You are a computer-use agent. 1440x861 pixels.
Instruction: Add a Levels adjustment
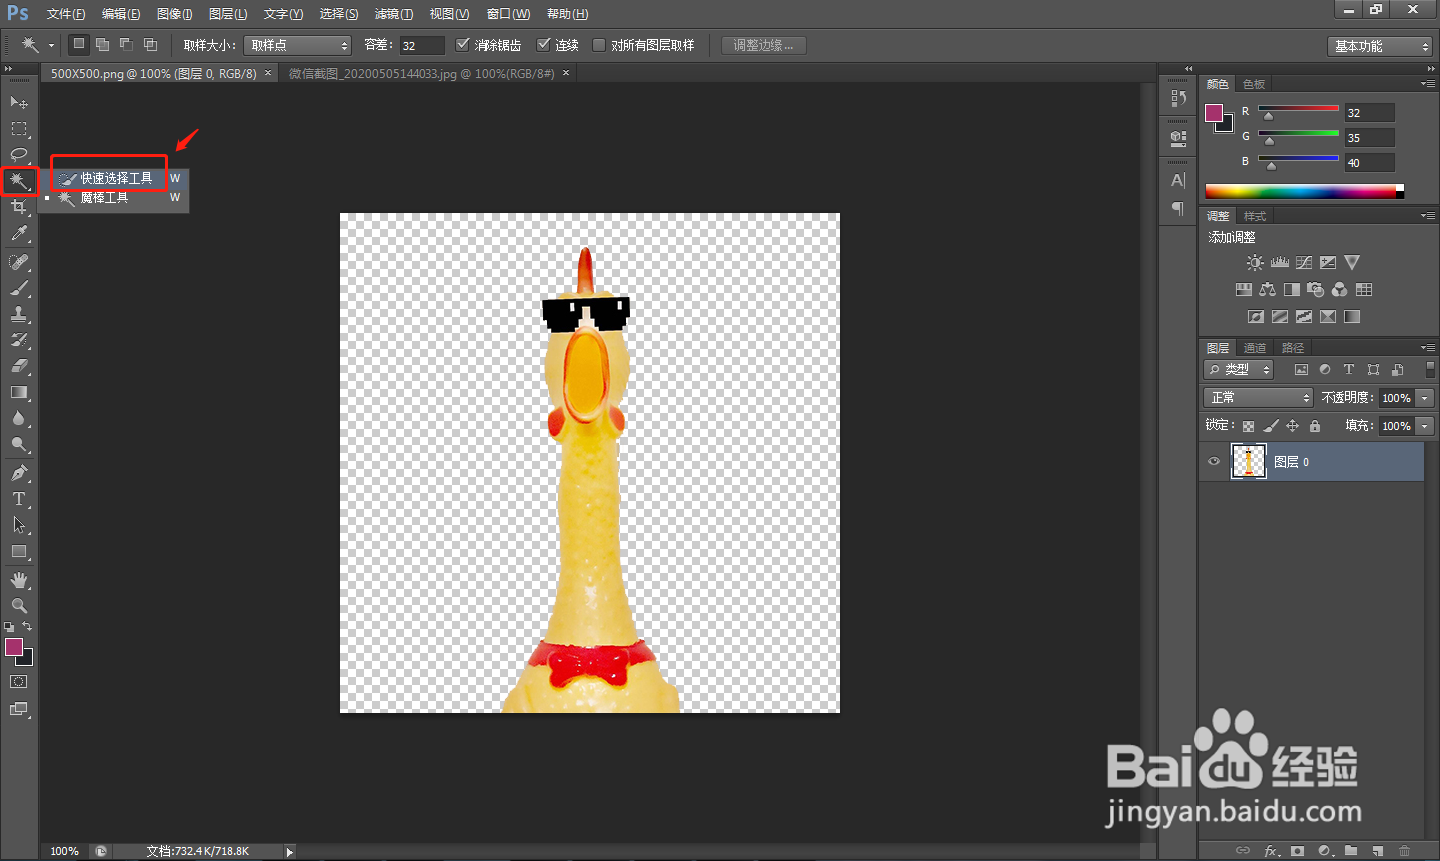(1280, 262)
